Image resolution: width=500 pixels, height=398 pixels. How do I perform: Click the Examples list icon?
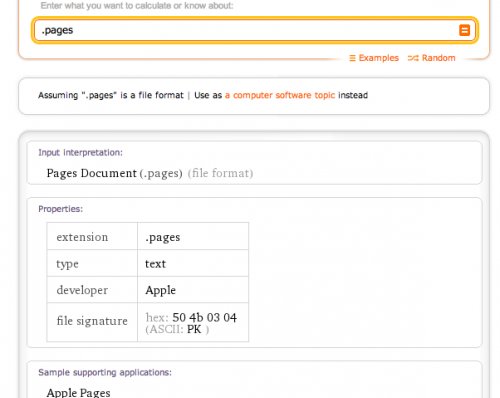(352, 58)
